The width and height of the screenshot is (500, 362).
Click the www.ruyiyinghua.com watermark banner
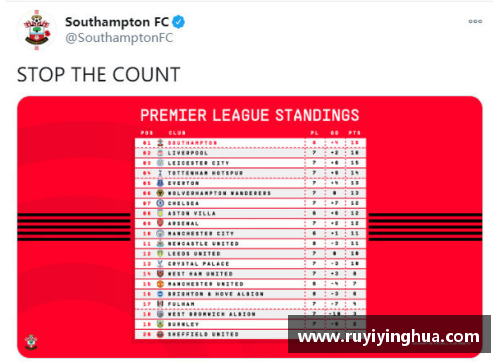click(x=389, y=334)
